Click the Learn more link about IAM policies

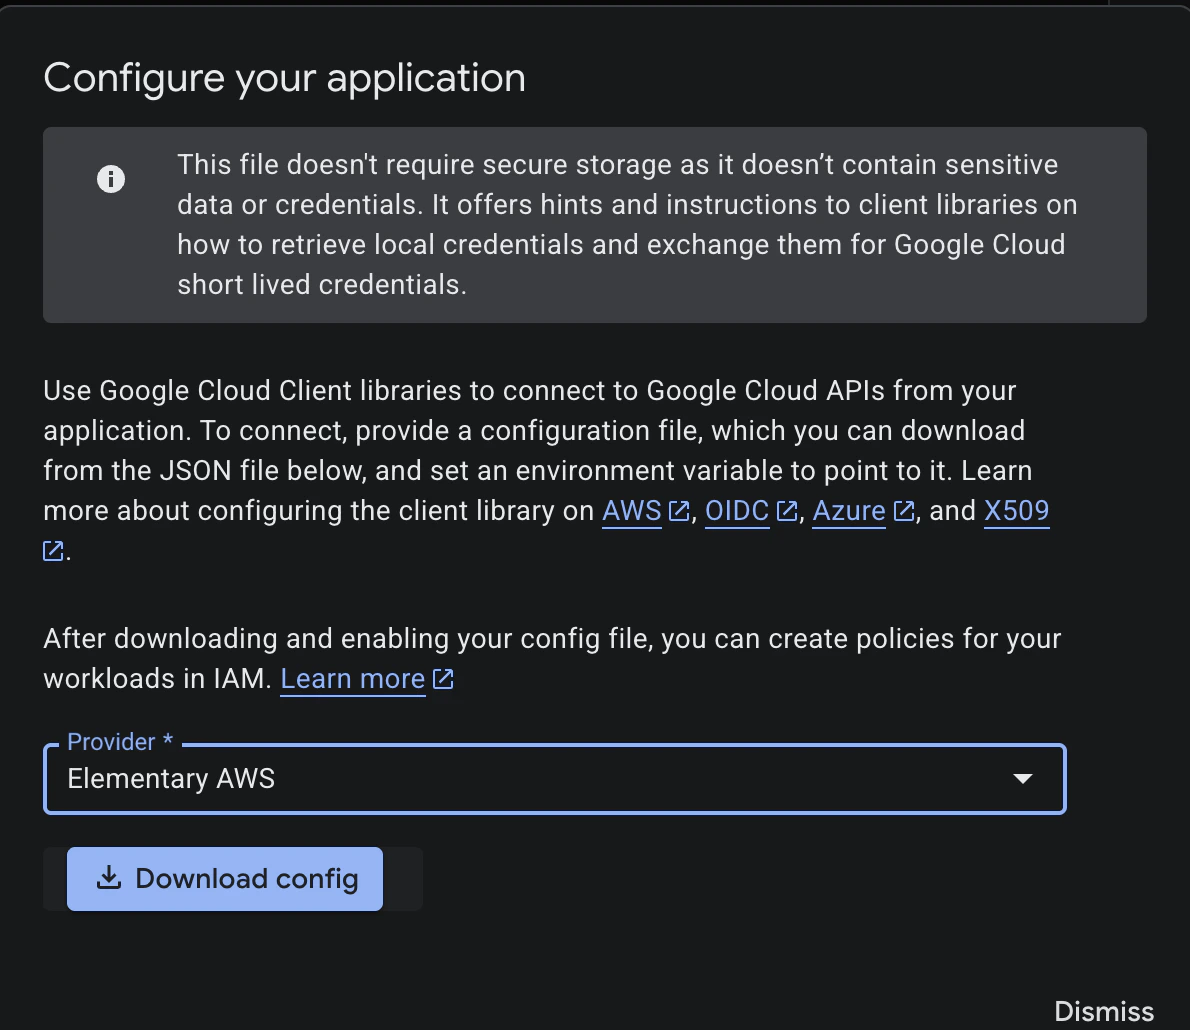coord(352,678)
